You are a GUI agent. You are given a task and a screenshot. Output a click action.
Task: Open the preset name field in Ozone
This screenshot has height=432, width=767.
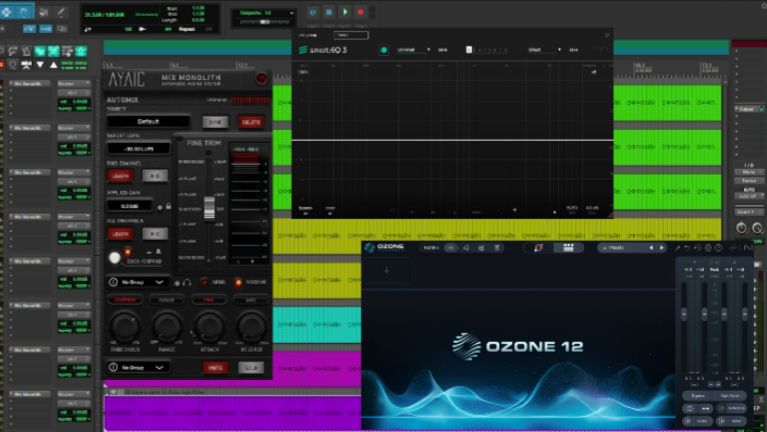[623, 248]
